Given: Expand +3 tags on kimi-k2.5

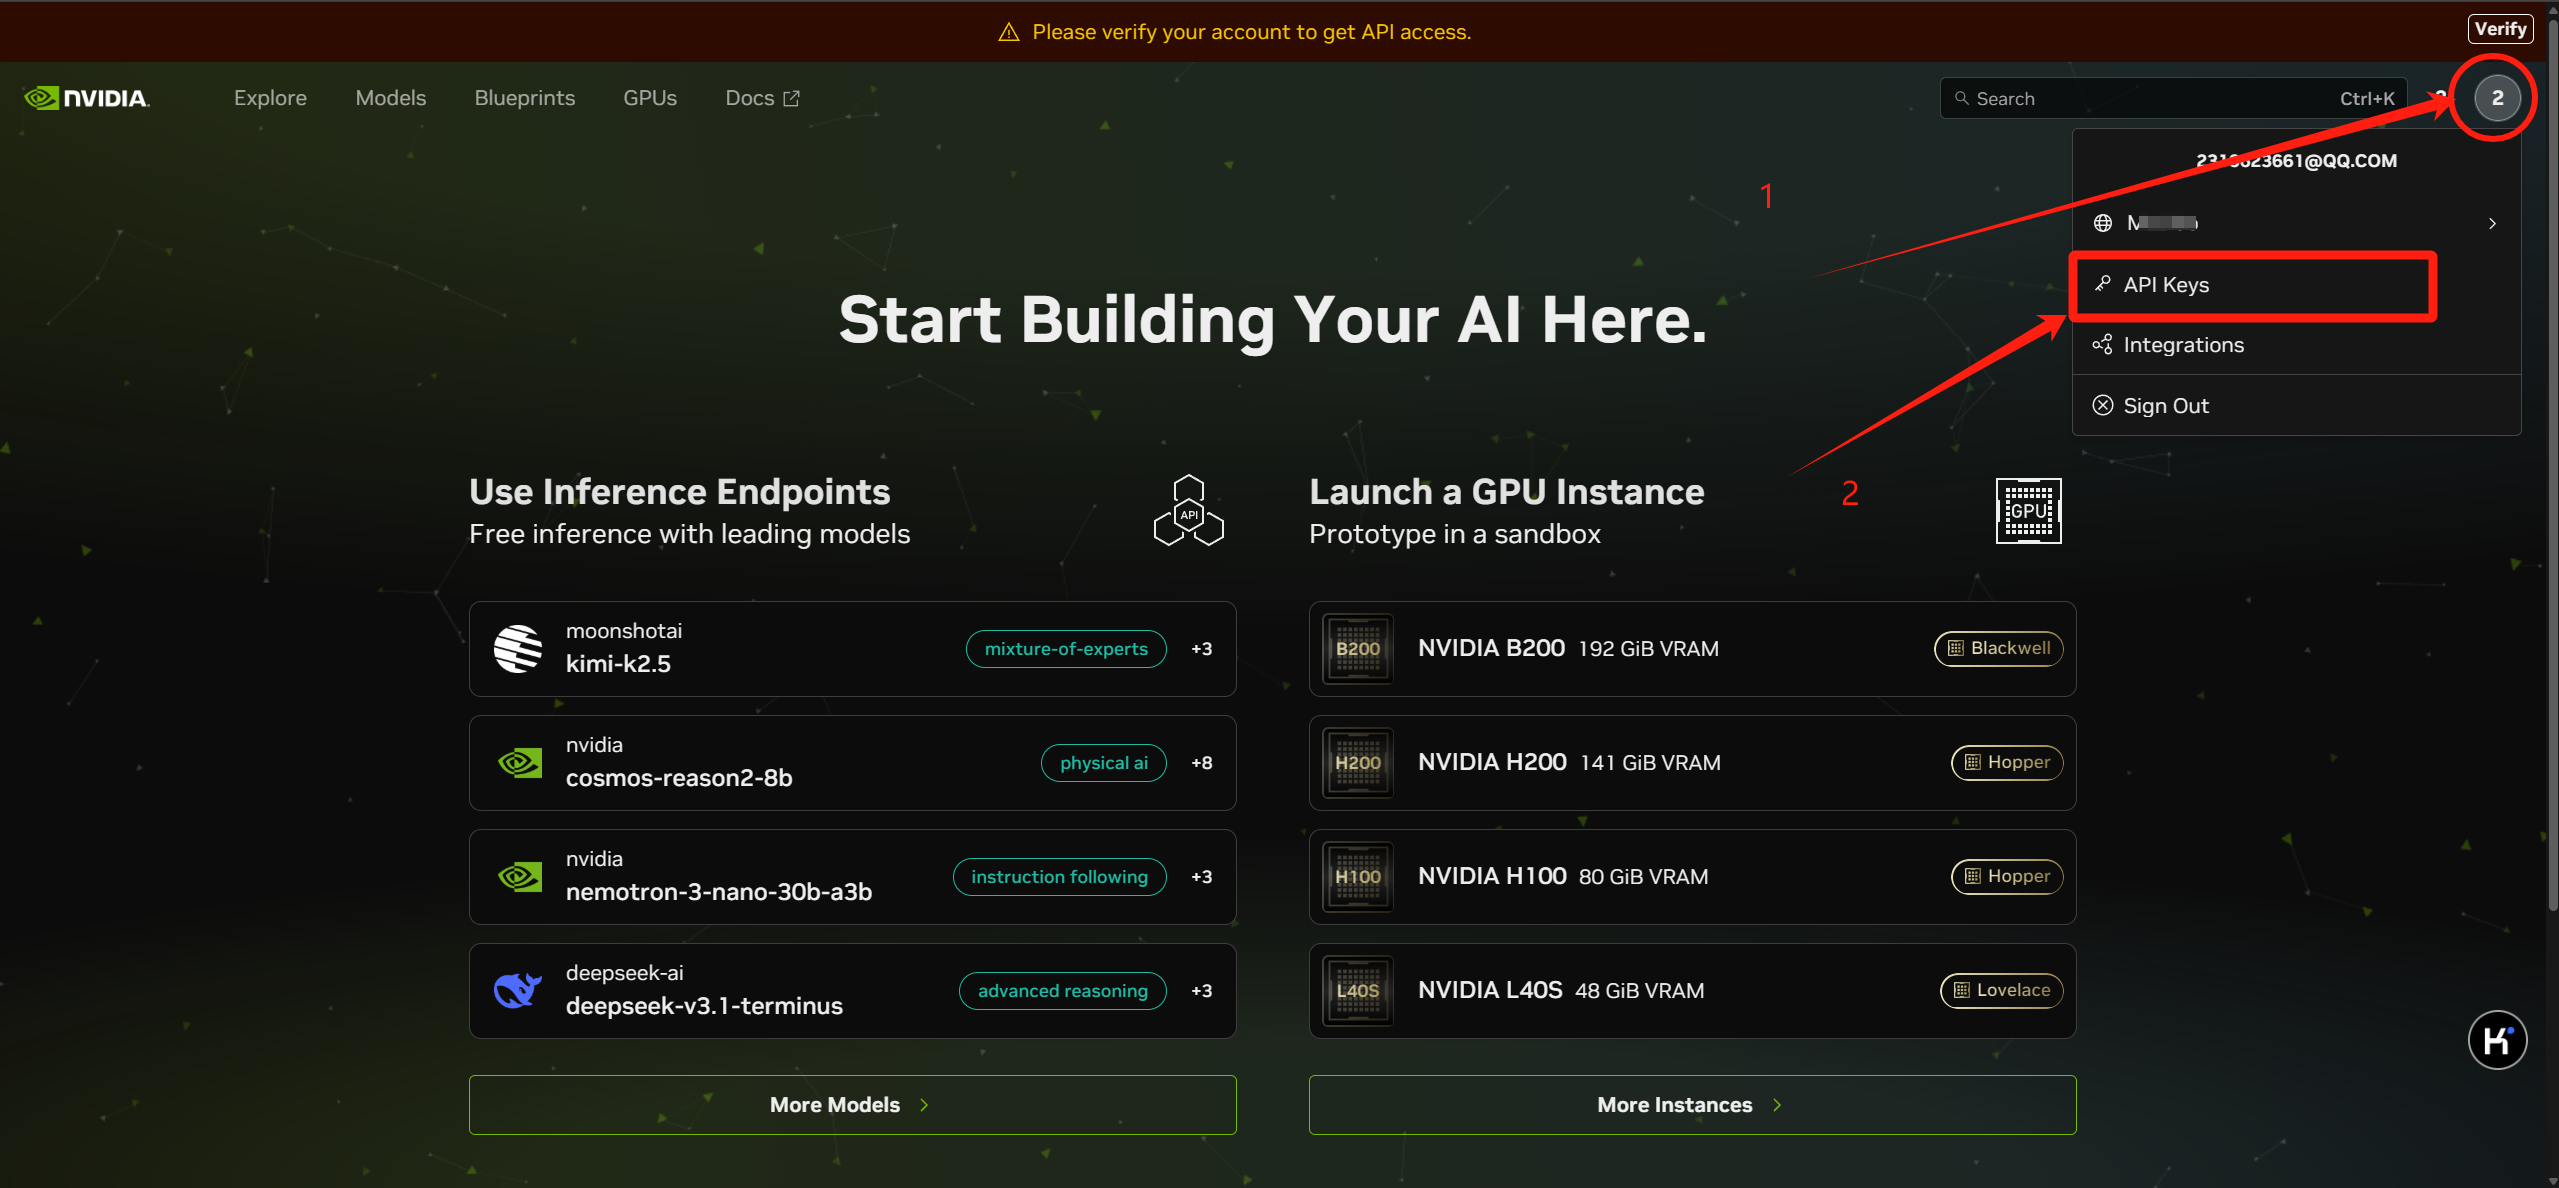Looking at the screenshot, I should click(x=1201, y=649).
